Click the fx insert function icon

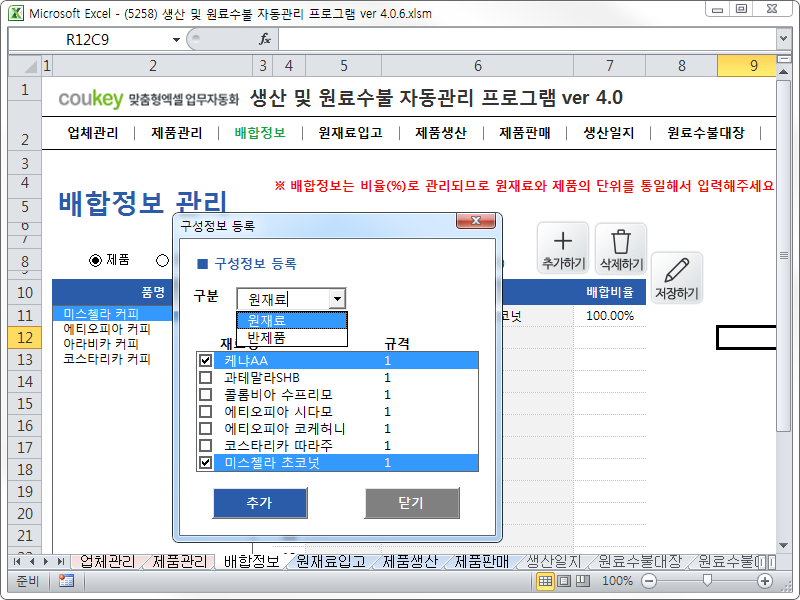[265, 39]
